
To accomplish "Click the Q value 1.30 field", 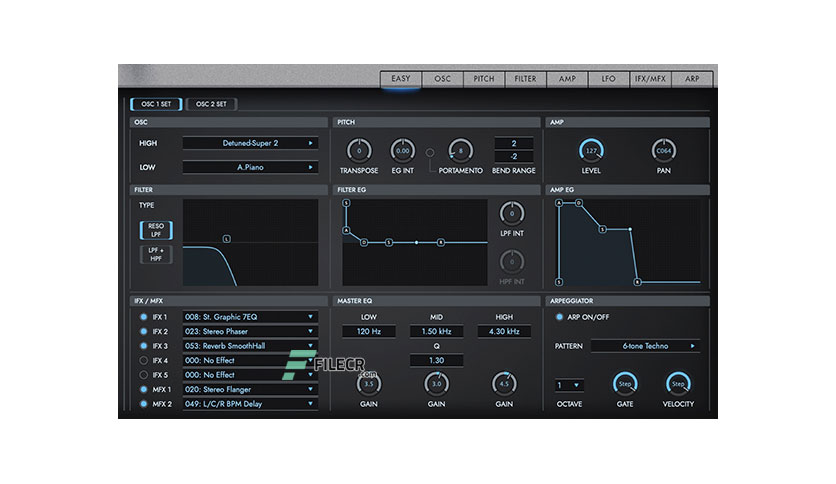I will click(x=436, y=360).
